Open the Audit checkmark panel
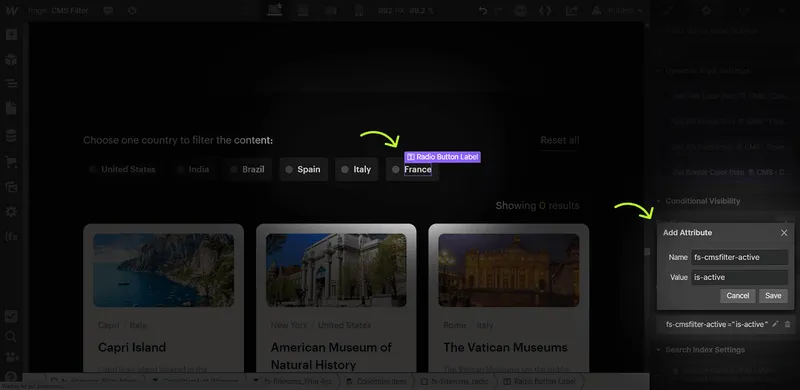 click(x=11, y=316)
